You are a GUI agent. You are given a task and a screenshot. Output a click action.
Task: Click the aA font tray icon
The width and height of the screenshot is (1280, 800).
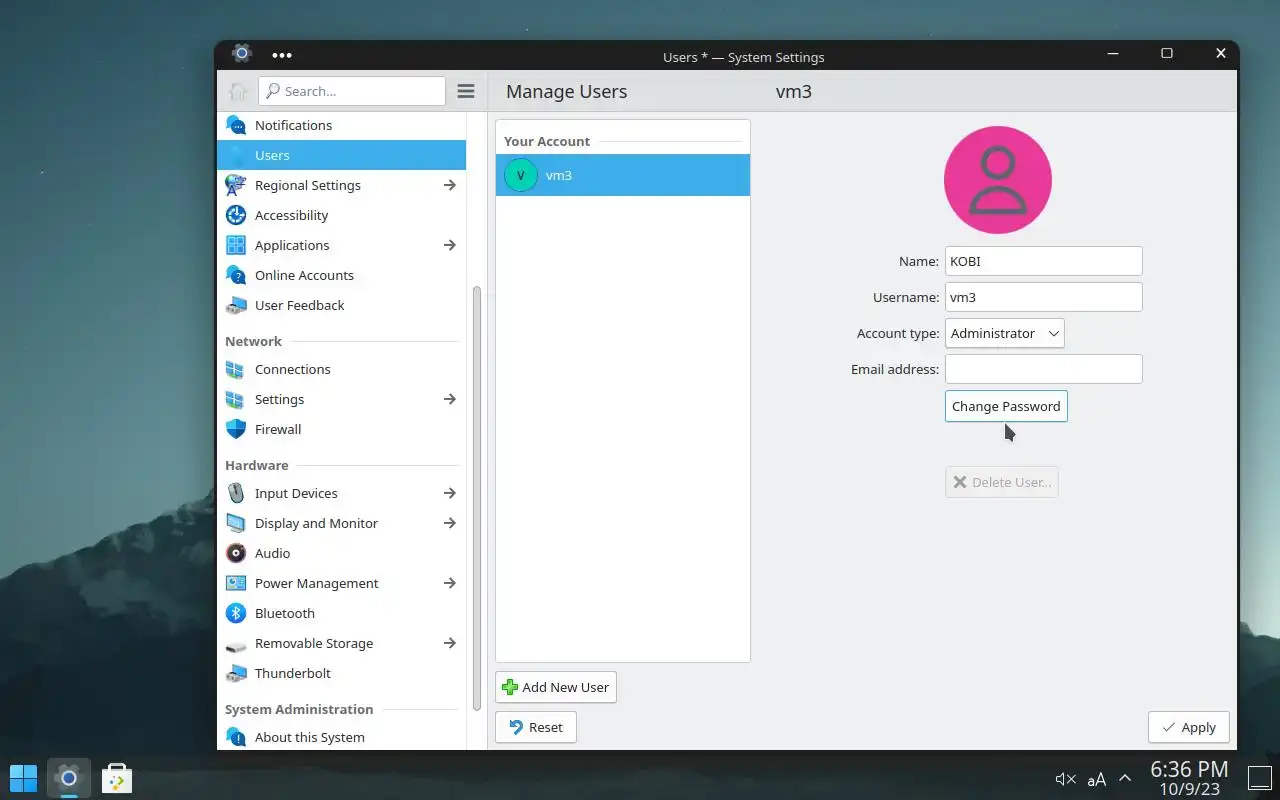[1097, 779]
